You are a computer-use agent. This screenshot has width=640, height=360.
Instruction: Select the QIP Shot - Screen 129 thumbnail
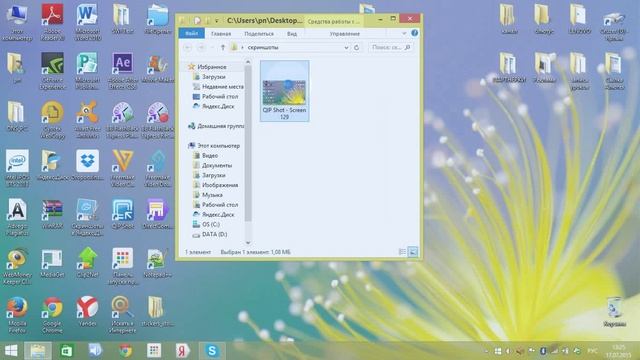(284, 91)
